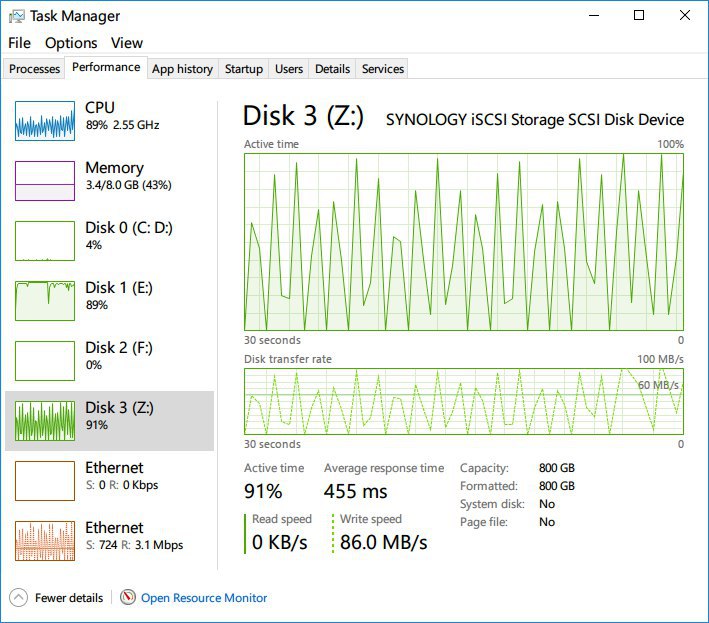709x623 pixels.
Task: Switch to the Processes tab
Action: [34, 69]
